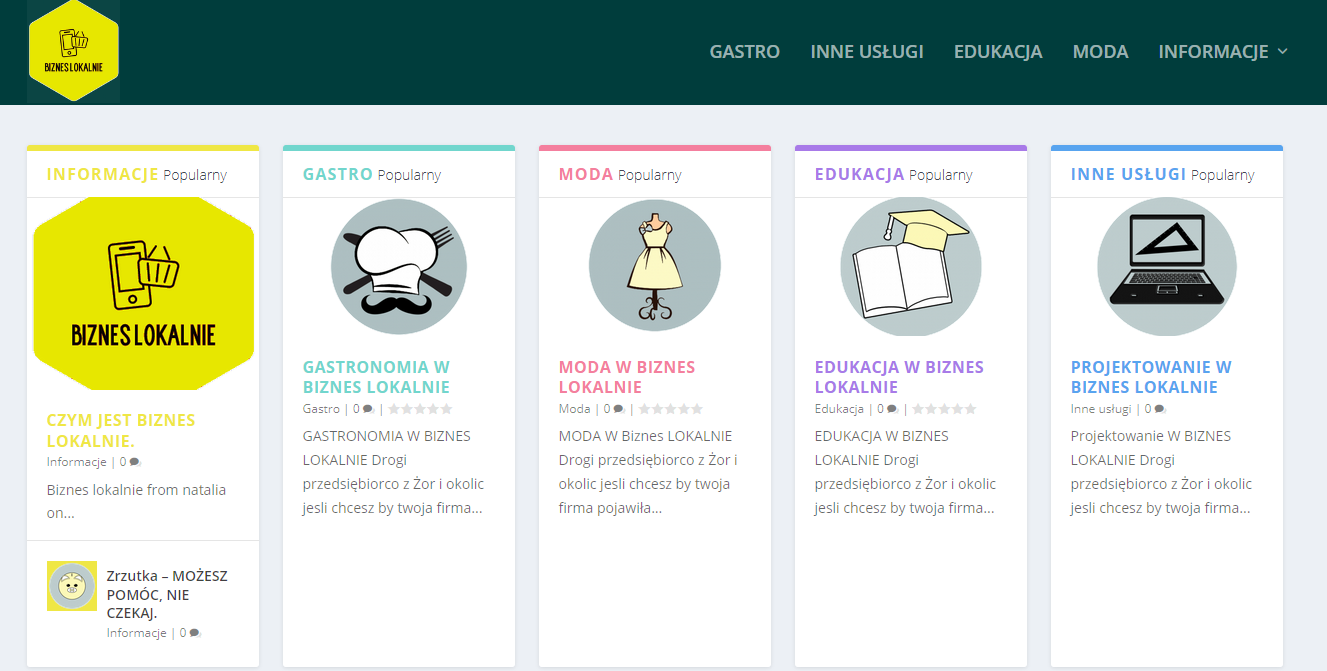Screen dimensions: 1327x671
Task: Open the Zrzutka piggy bank thumbnail
Action: (72, 586)
